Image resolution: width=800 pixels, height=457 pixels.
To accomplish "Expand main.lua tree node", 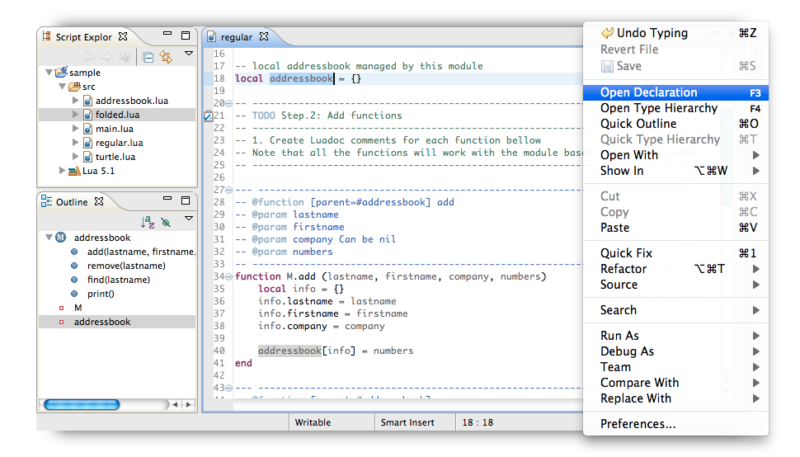I will [x=76, y=129].
